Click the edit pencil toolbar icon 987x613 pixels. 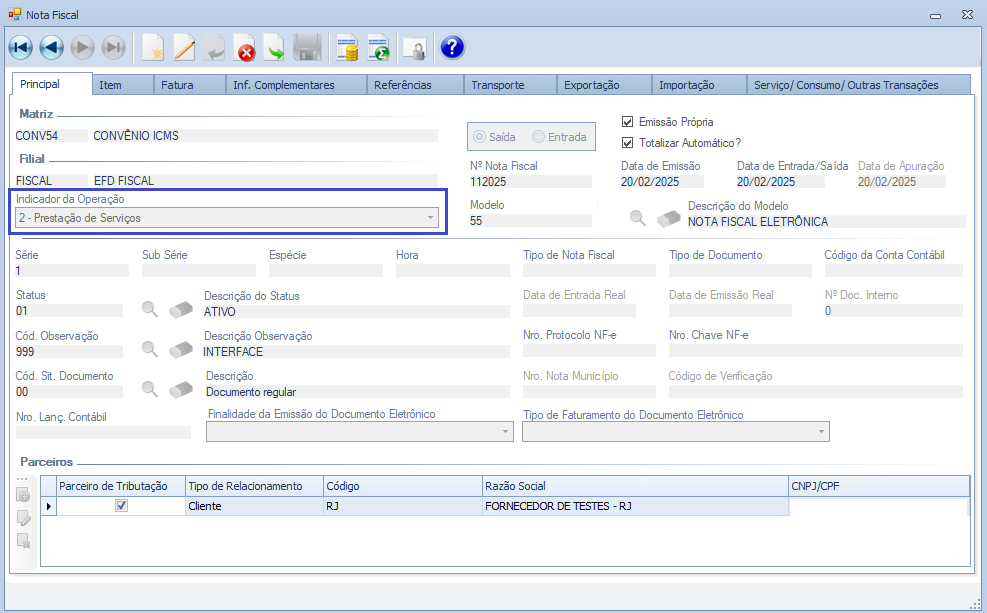[184, 47]
